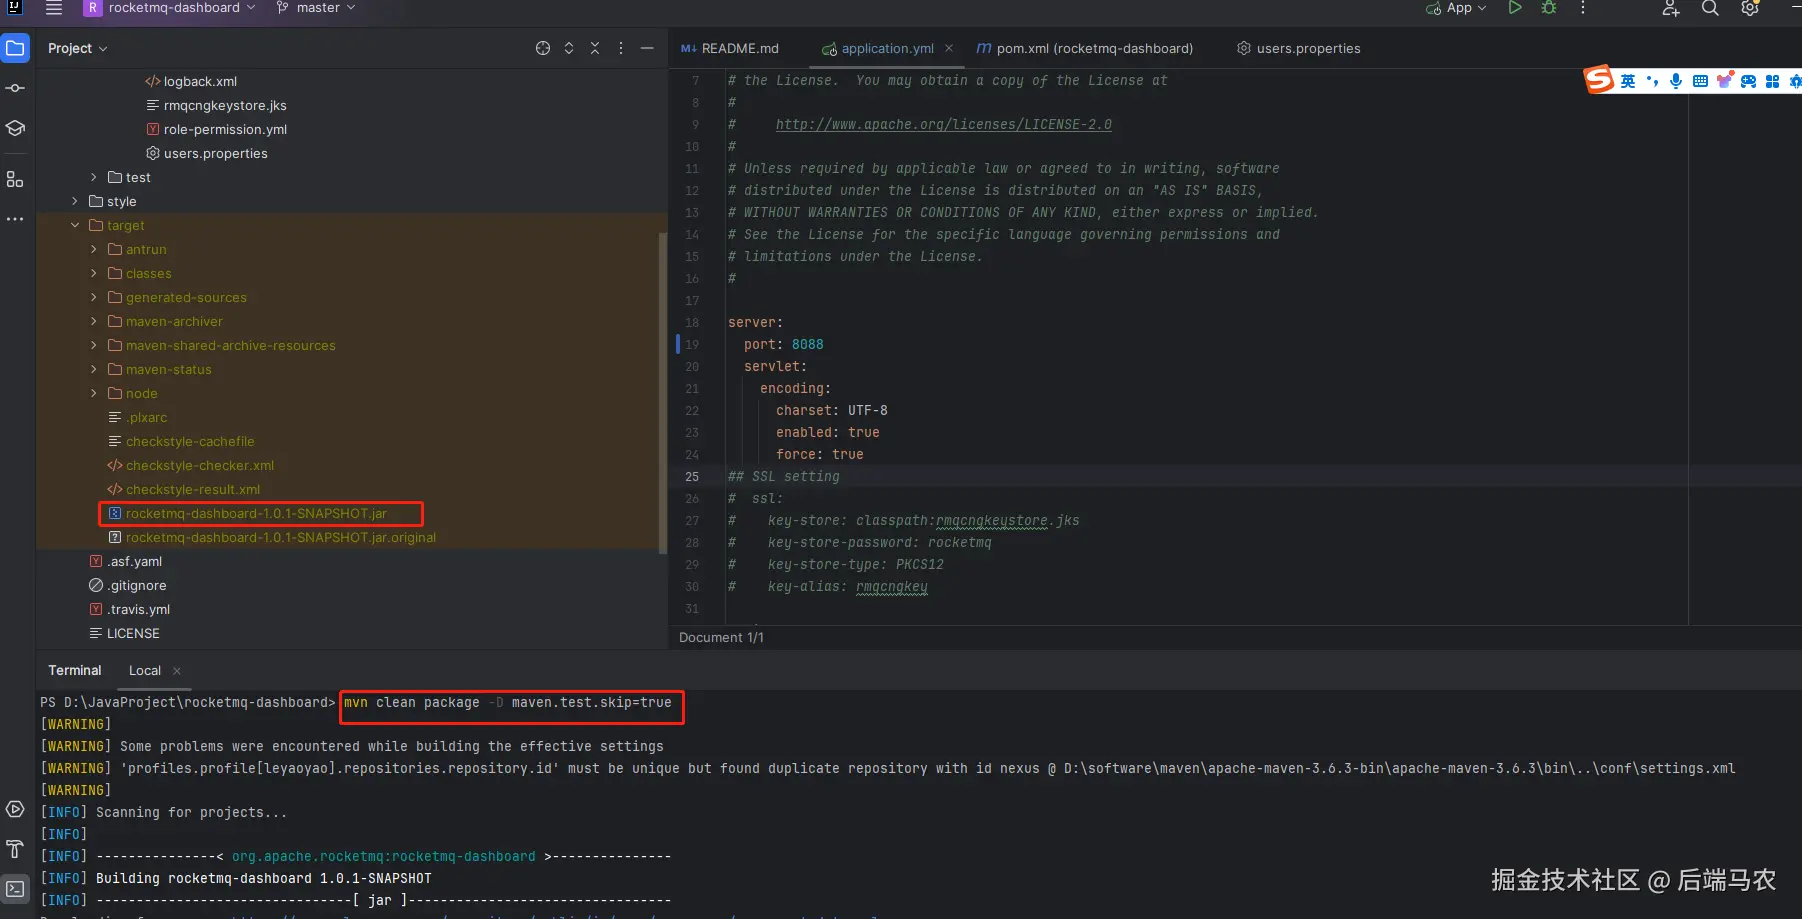Show more tool windows in left sidebar
1802x919 pixels.
coord(15,219)
